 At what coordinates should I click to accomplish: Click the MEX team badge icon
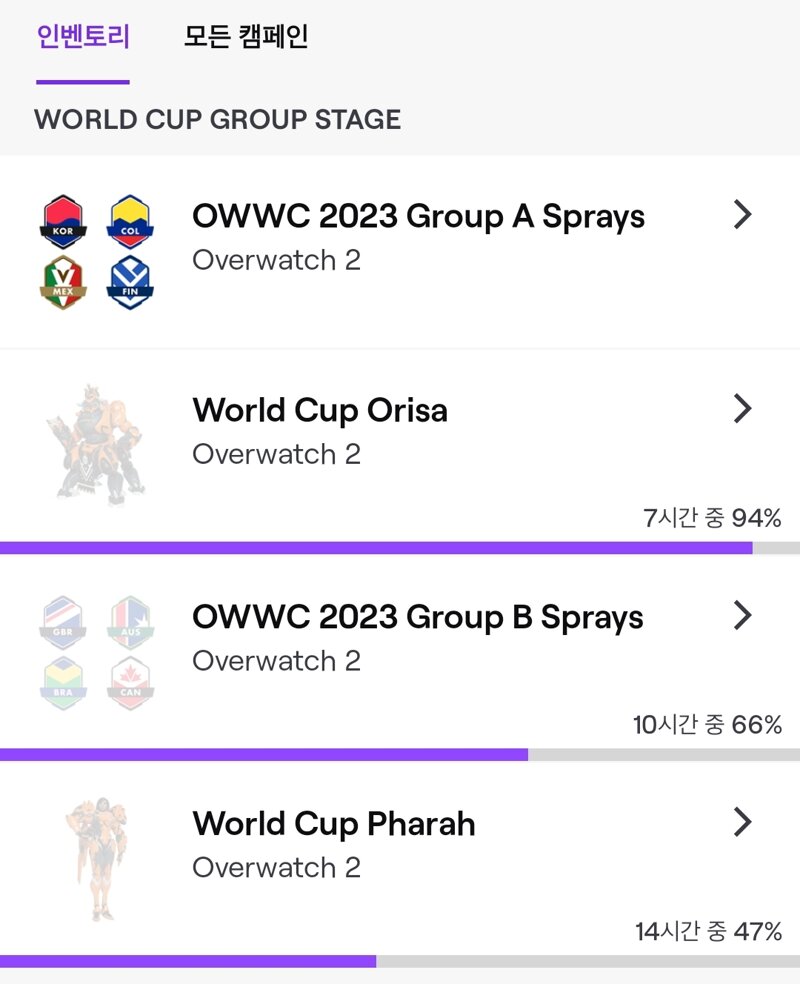click(63, 282)
